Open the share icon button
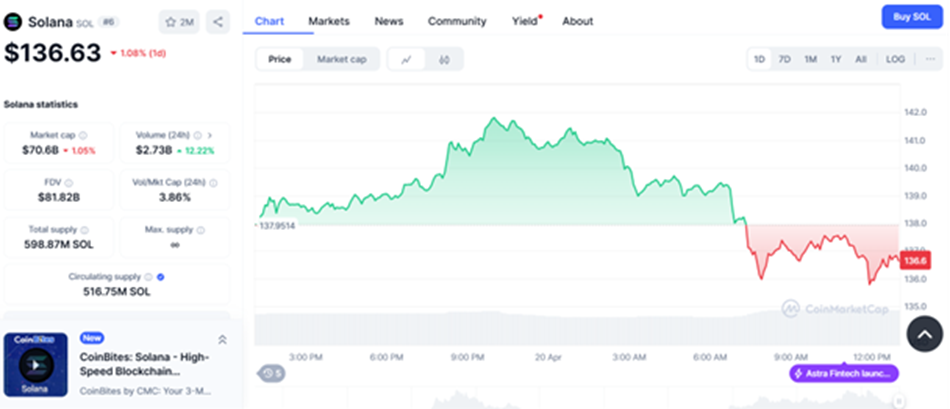The width and height of the screenshot is (950, 409). pos(218,22)
